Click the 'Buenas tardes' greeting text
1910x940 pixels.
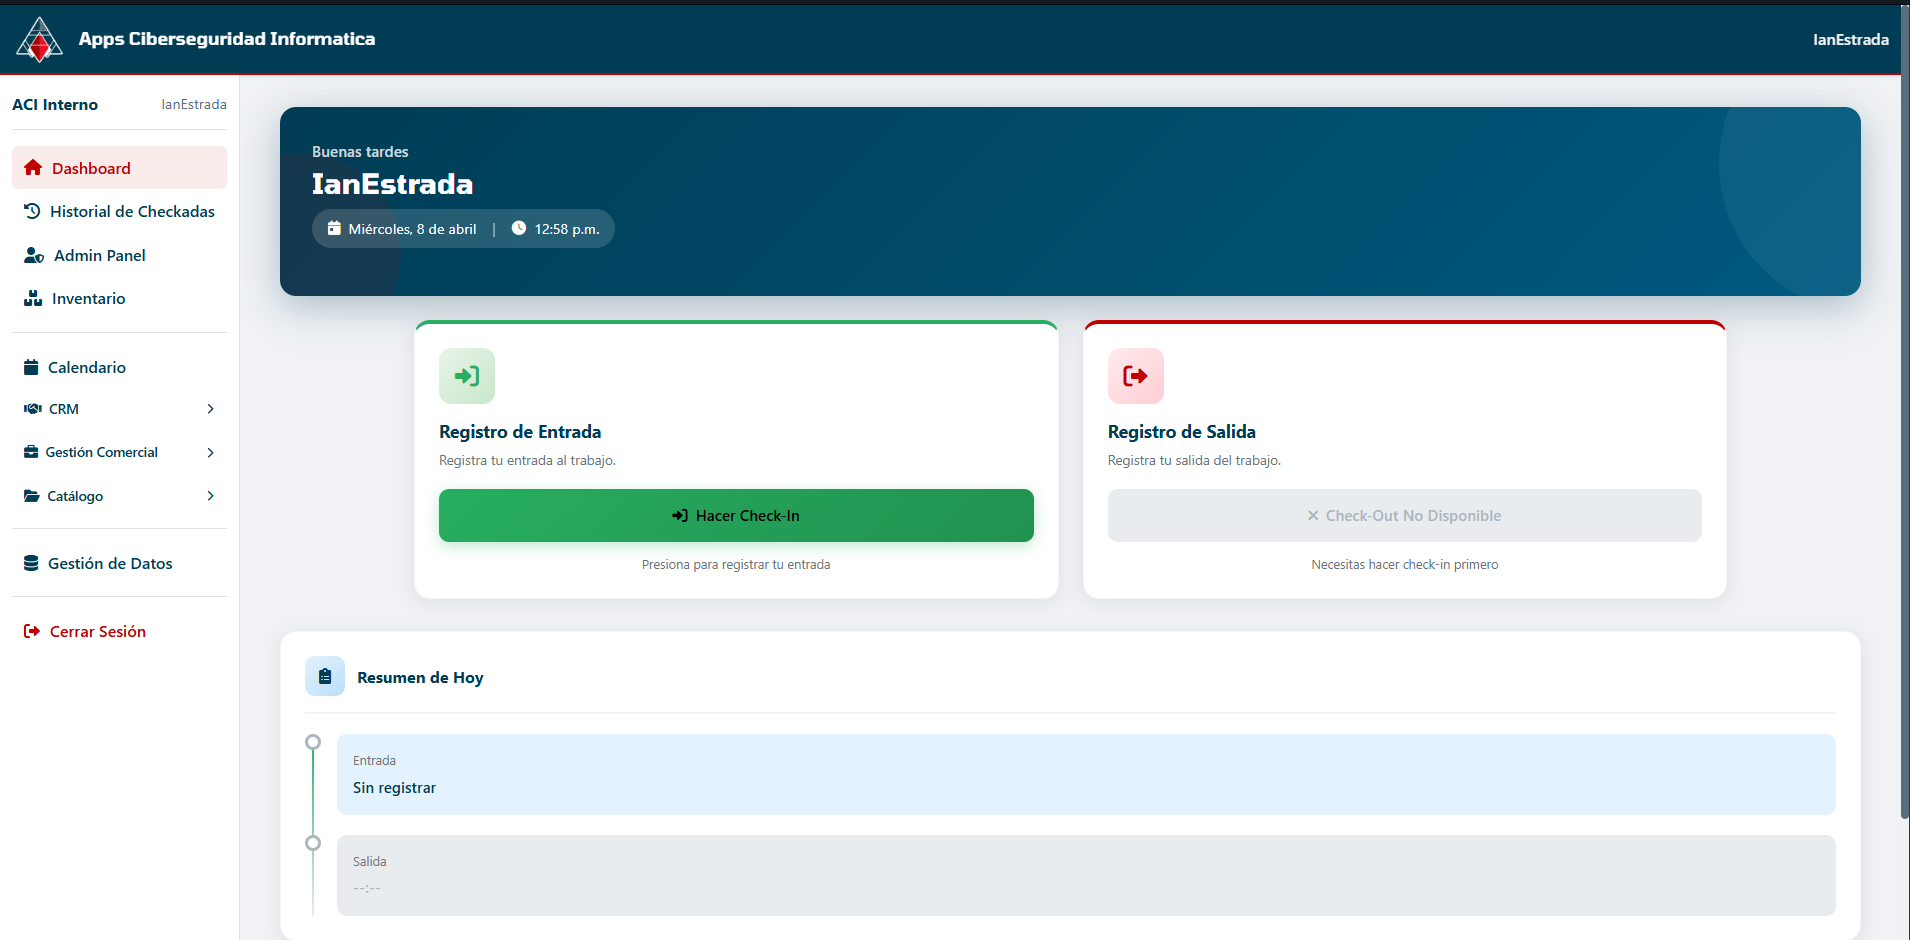pos(360,152)
